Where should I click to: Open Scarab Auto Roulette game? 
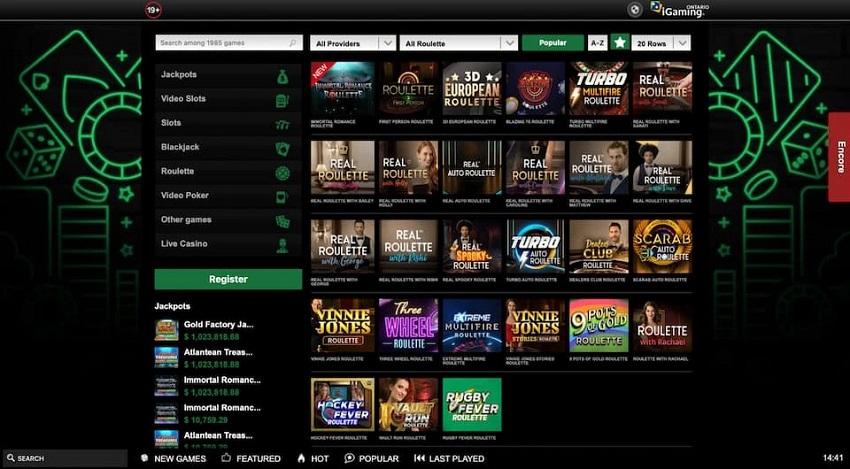tap(662, 246)
